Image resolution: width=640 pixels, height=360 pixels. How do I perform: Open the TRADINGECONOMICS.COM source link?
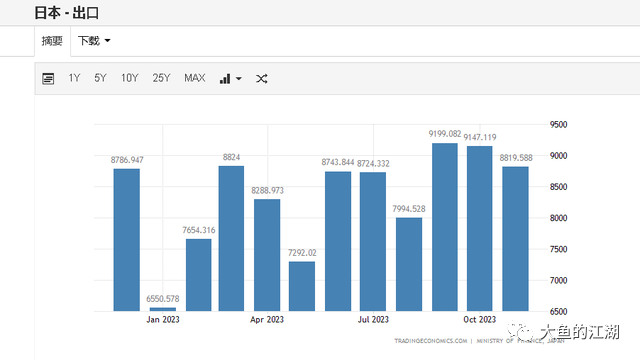coord(431,341)
